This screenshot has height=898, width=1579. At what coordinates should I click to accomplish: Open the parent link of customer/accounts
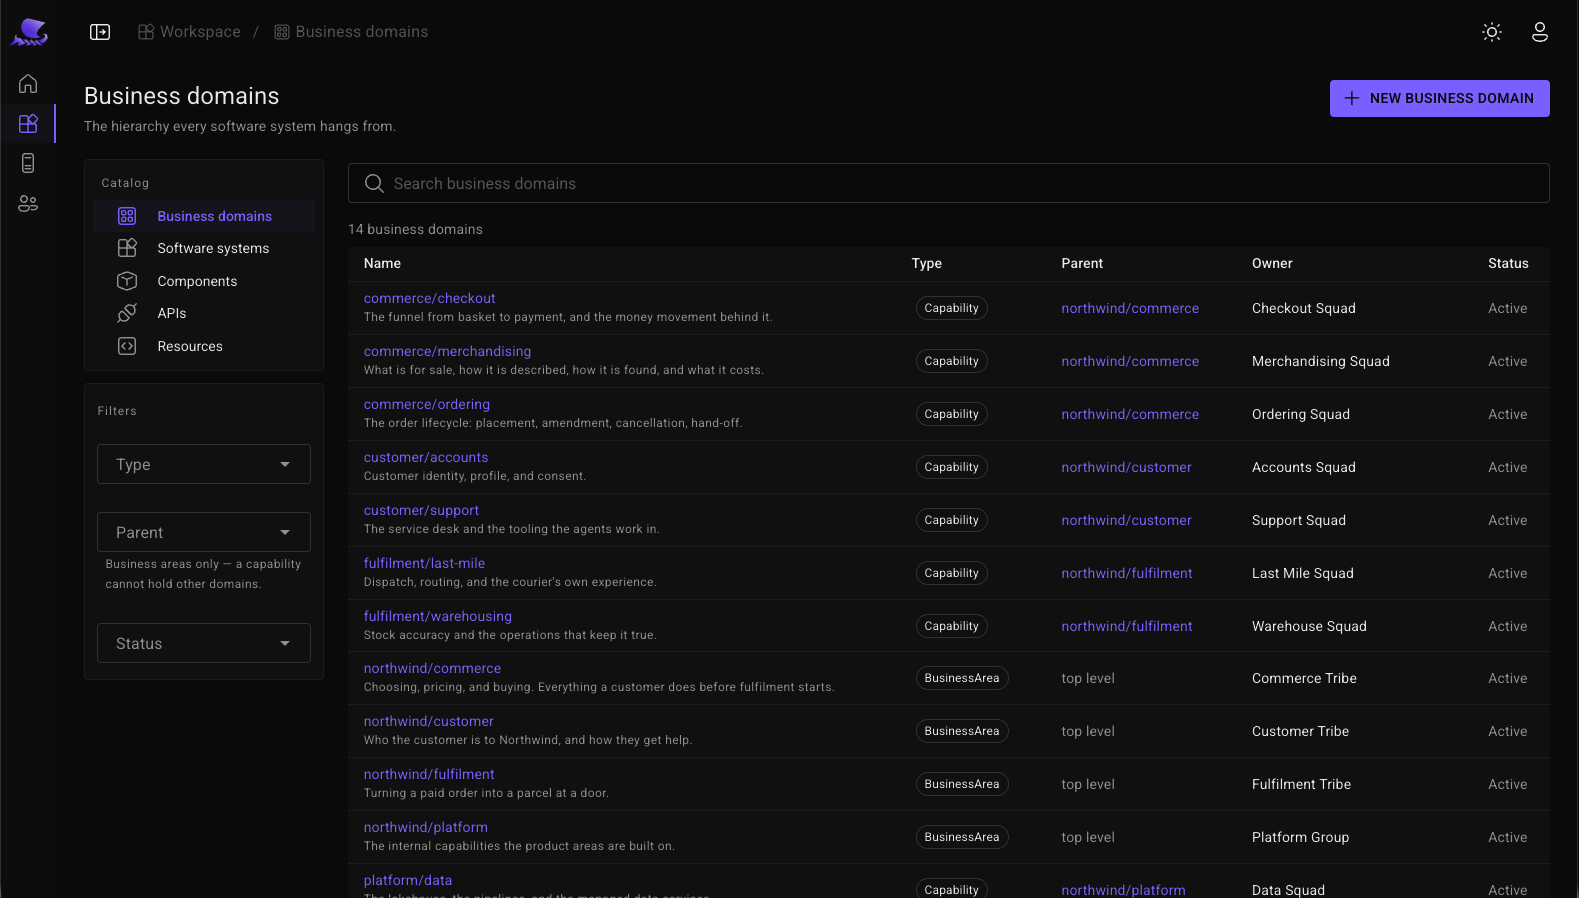click(1126, 467)
